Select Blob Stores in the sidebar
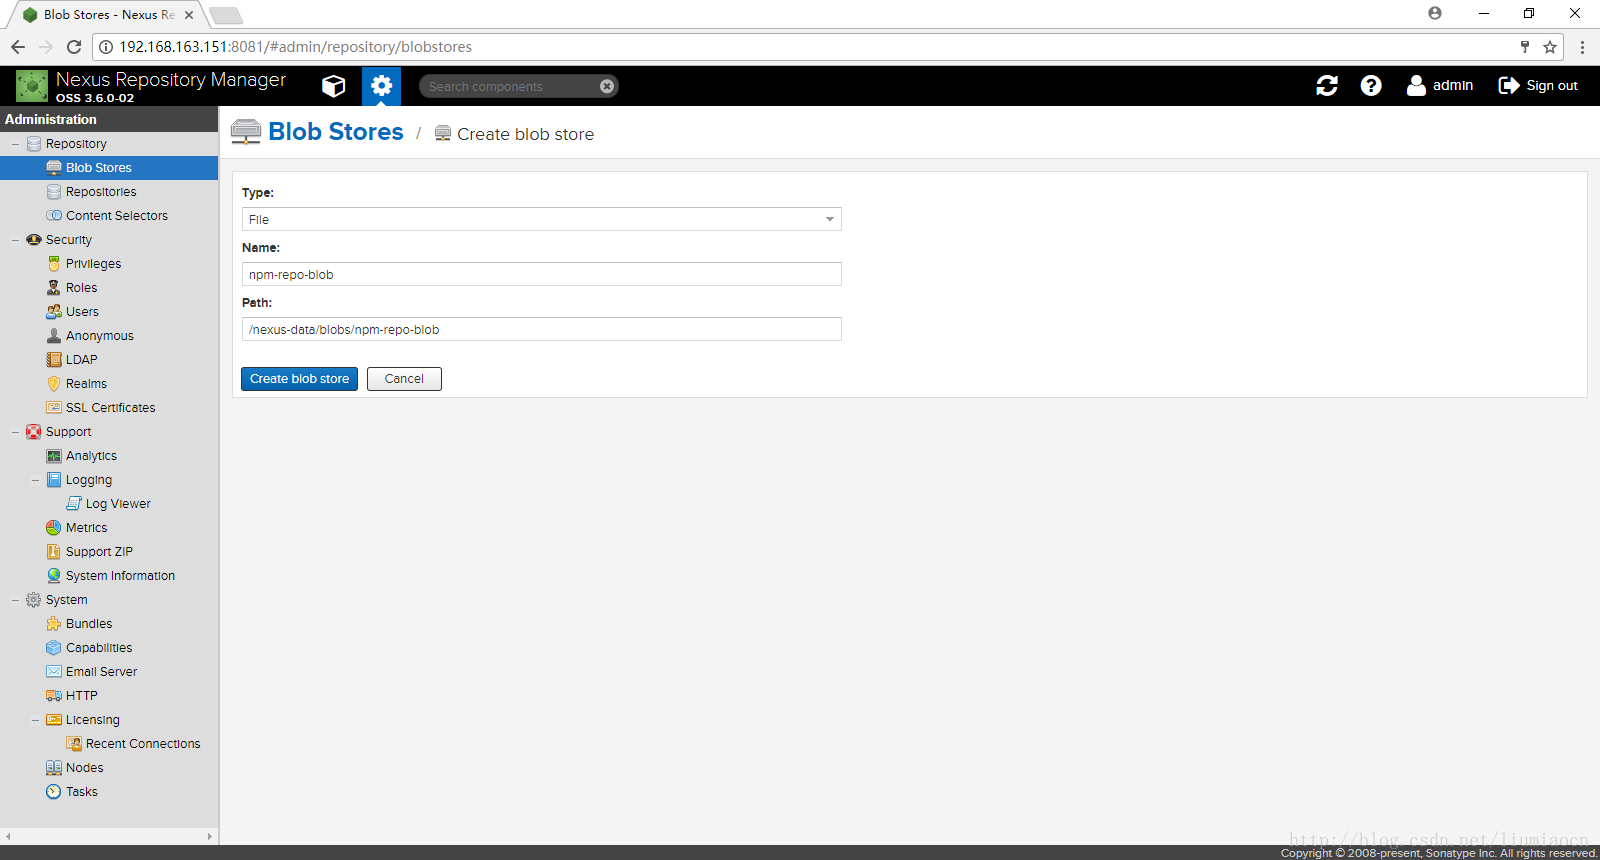 coord(109,168)
